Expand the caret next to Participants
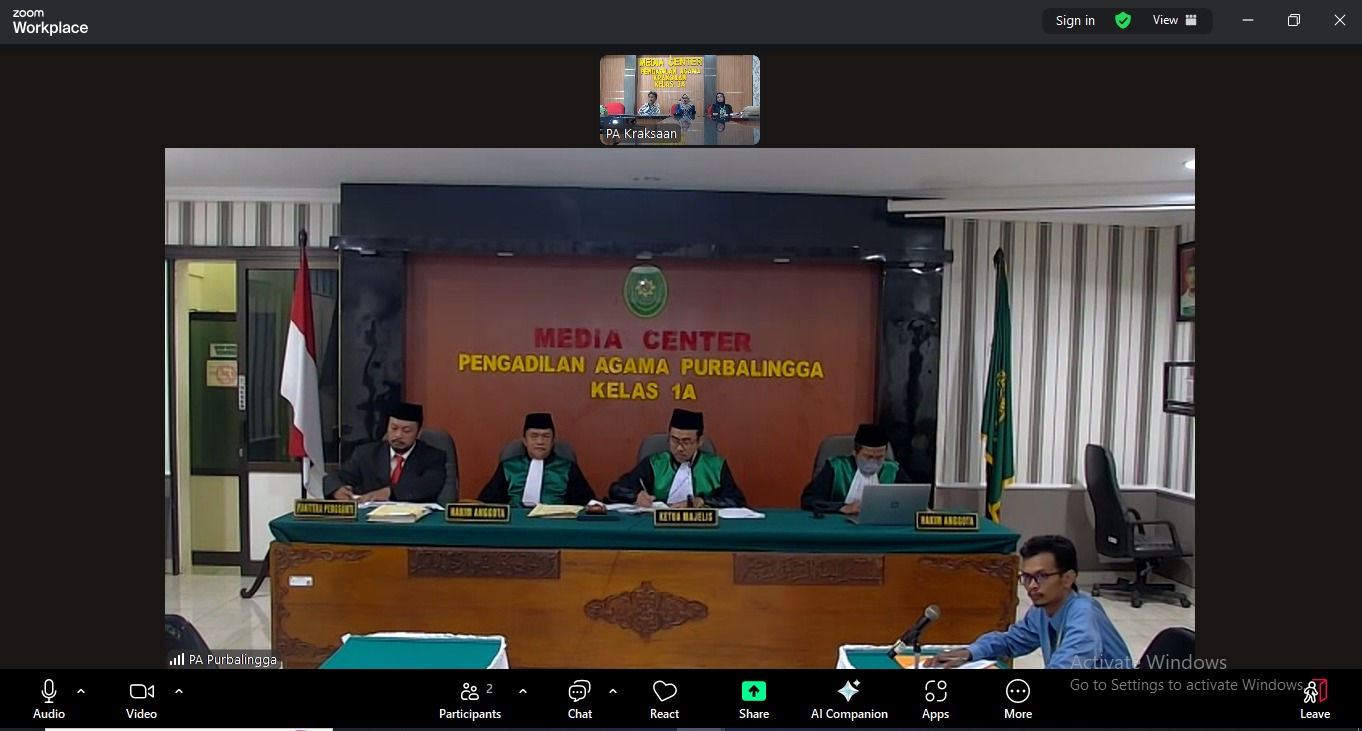 (x=523, y=691)
